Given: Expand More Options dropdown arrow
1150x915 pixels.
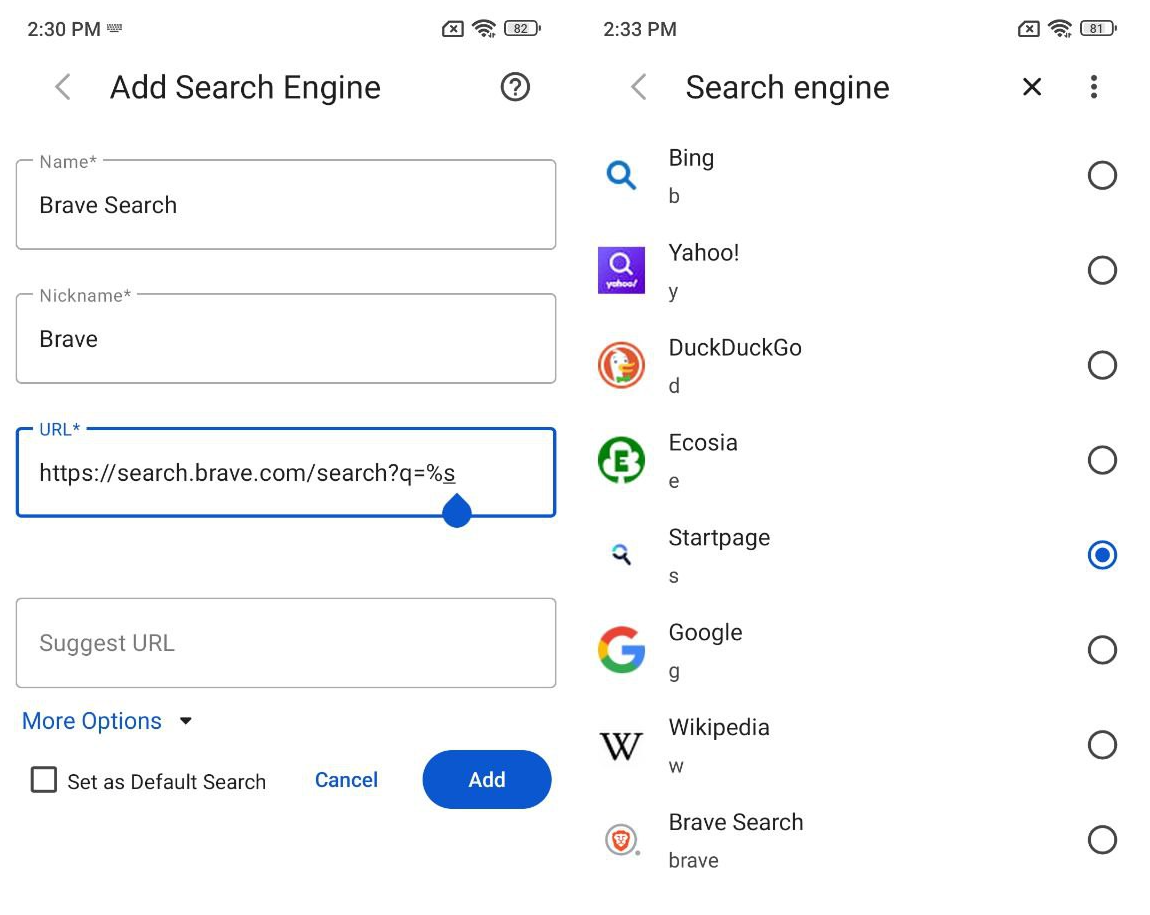Looking at the screenshot, I should point(185,721).
